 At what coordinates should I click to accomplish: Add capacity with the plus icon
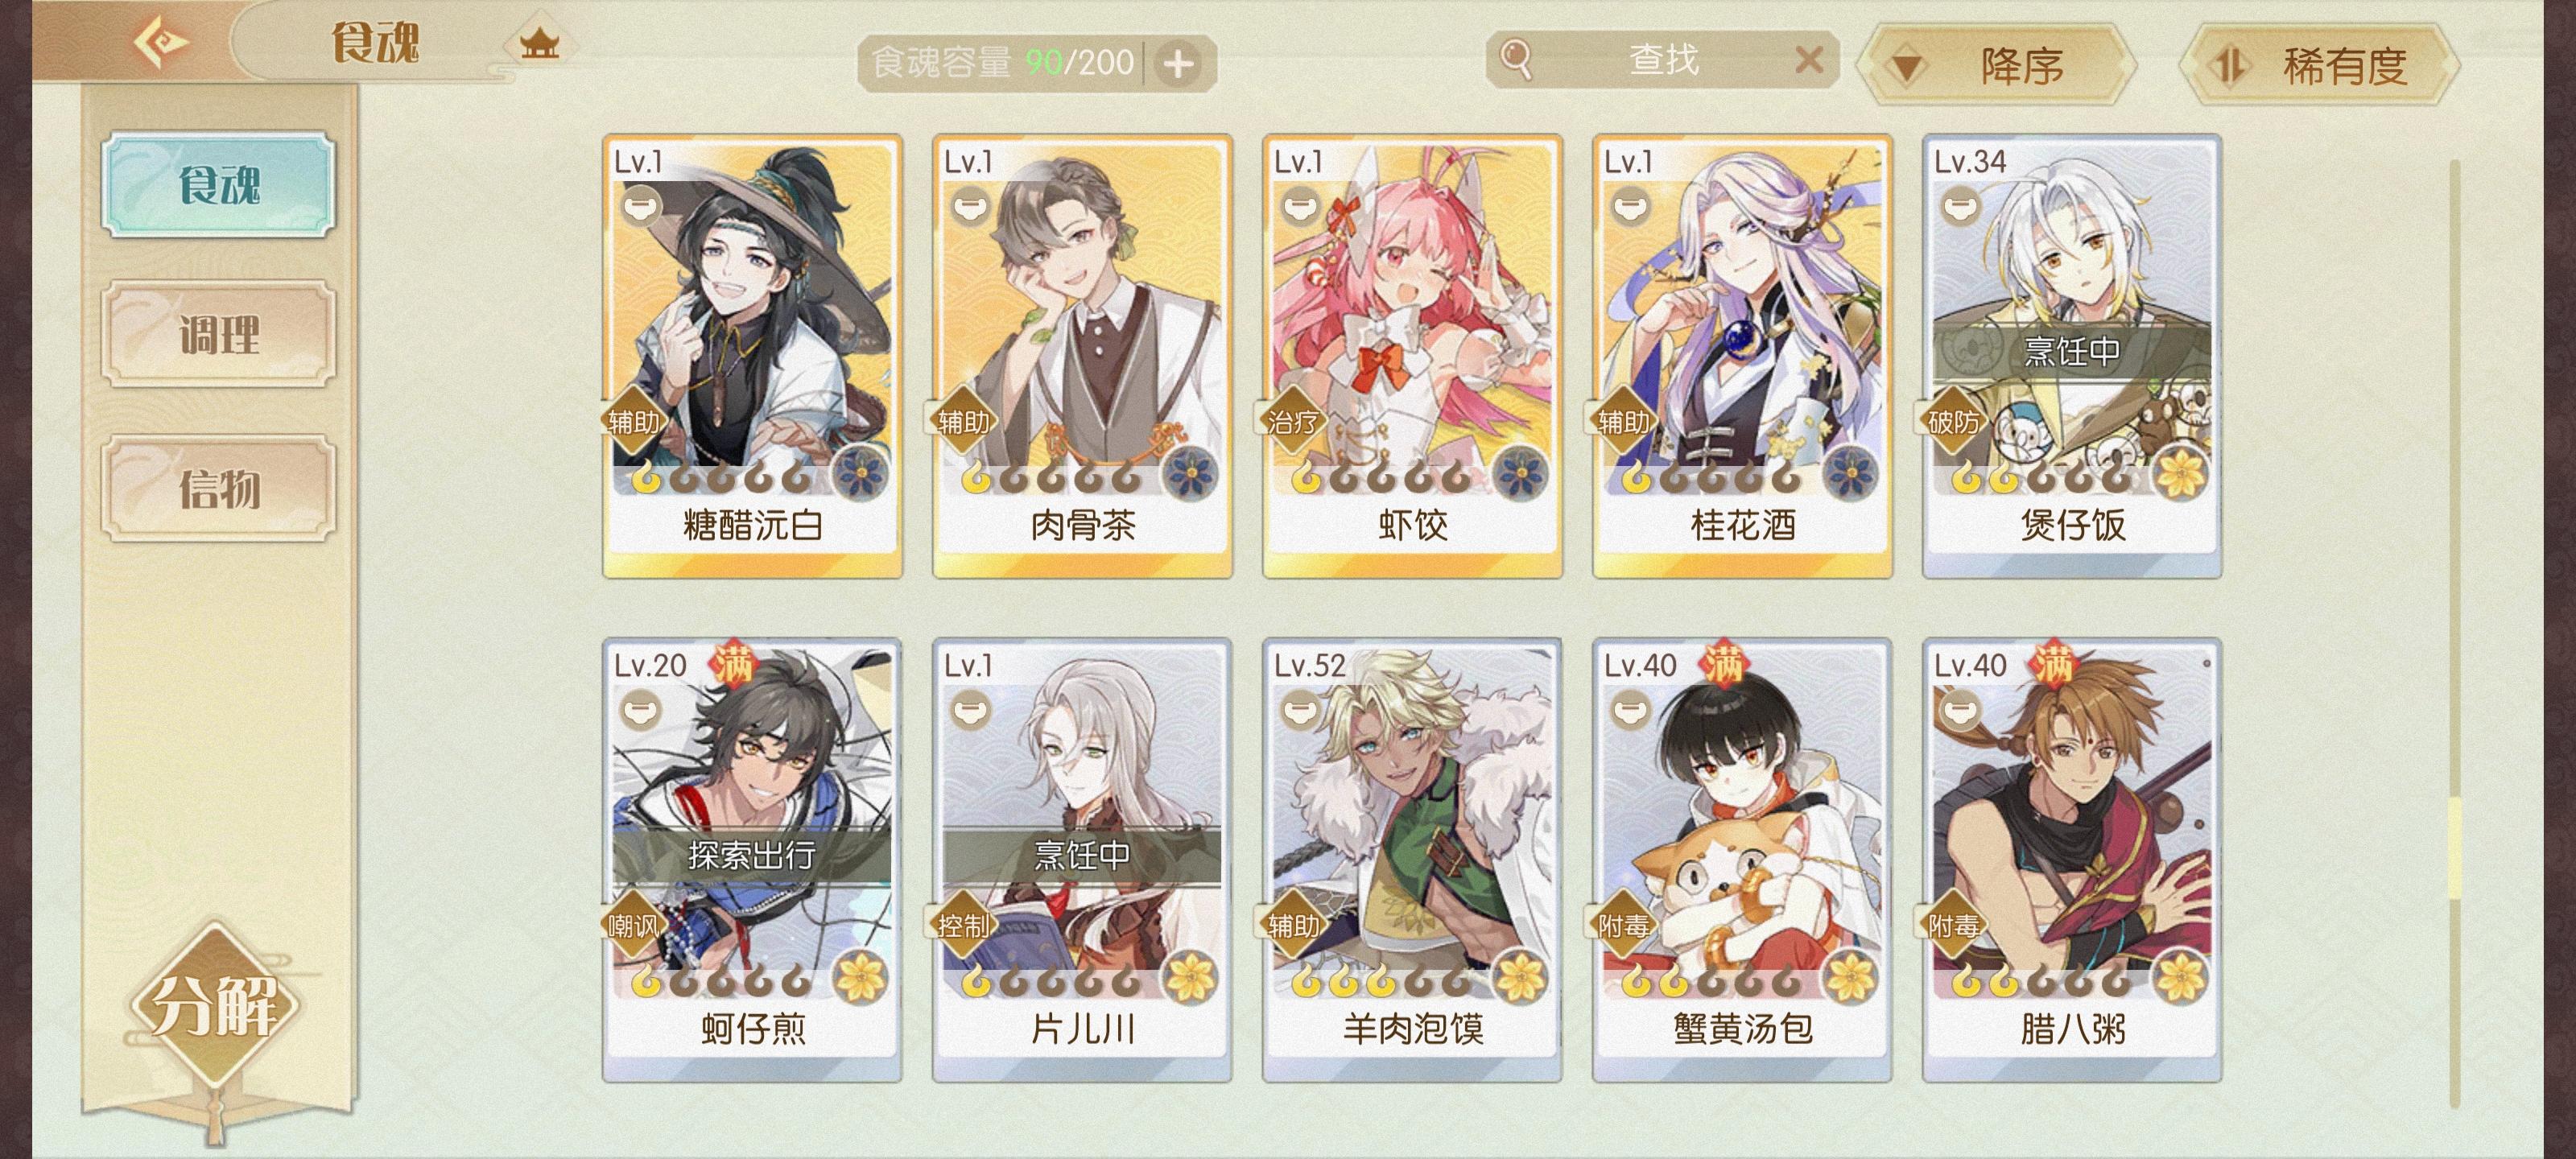pos(1178,64)
